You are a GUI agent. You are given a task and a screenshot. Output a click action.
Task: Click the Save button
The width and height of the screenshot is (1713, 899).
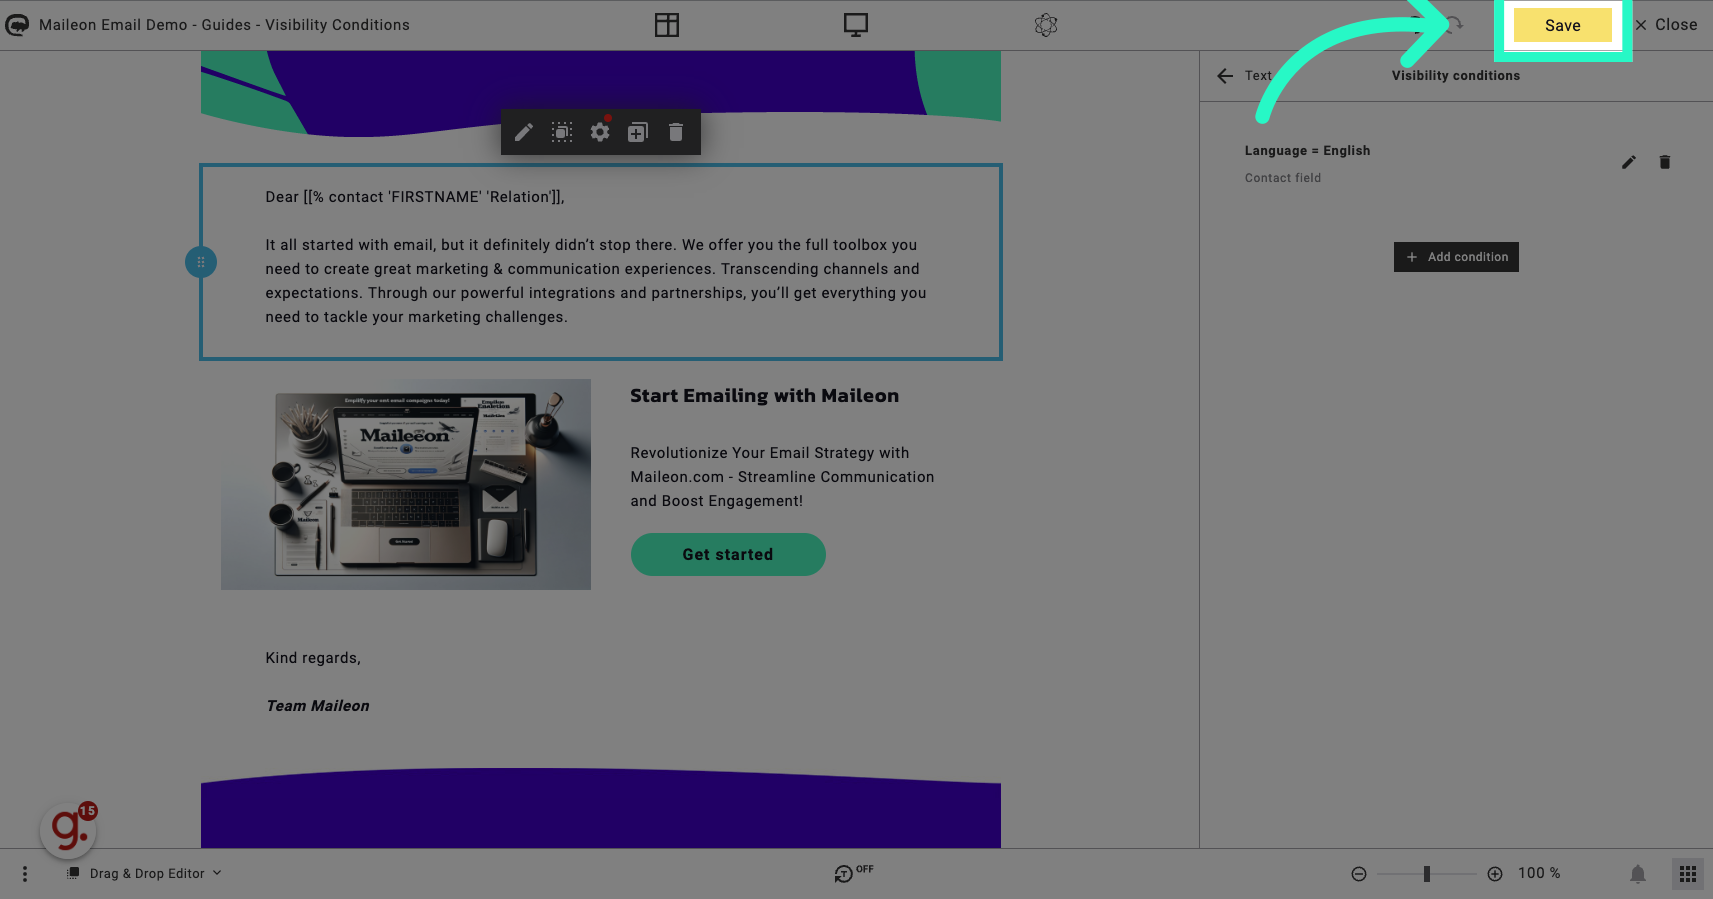(1562, 25)
